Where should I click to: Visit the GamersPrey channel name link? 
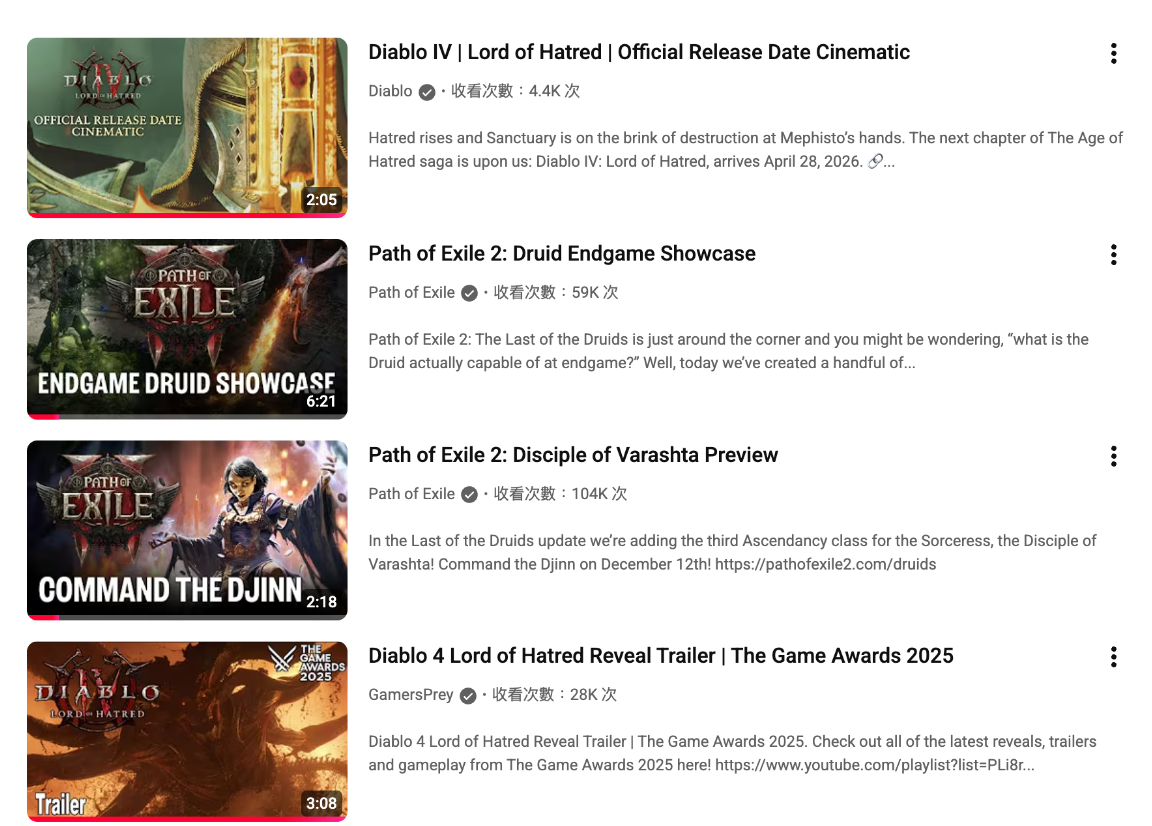pyautogui.click(x=411, y=694)
